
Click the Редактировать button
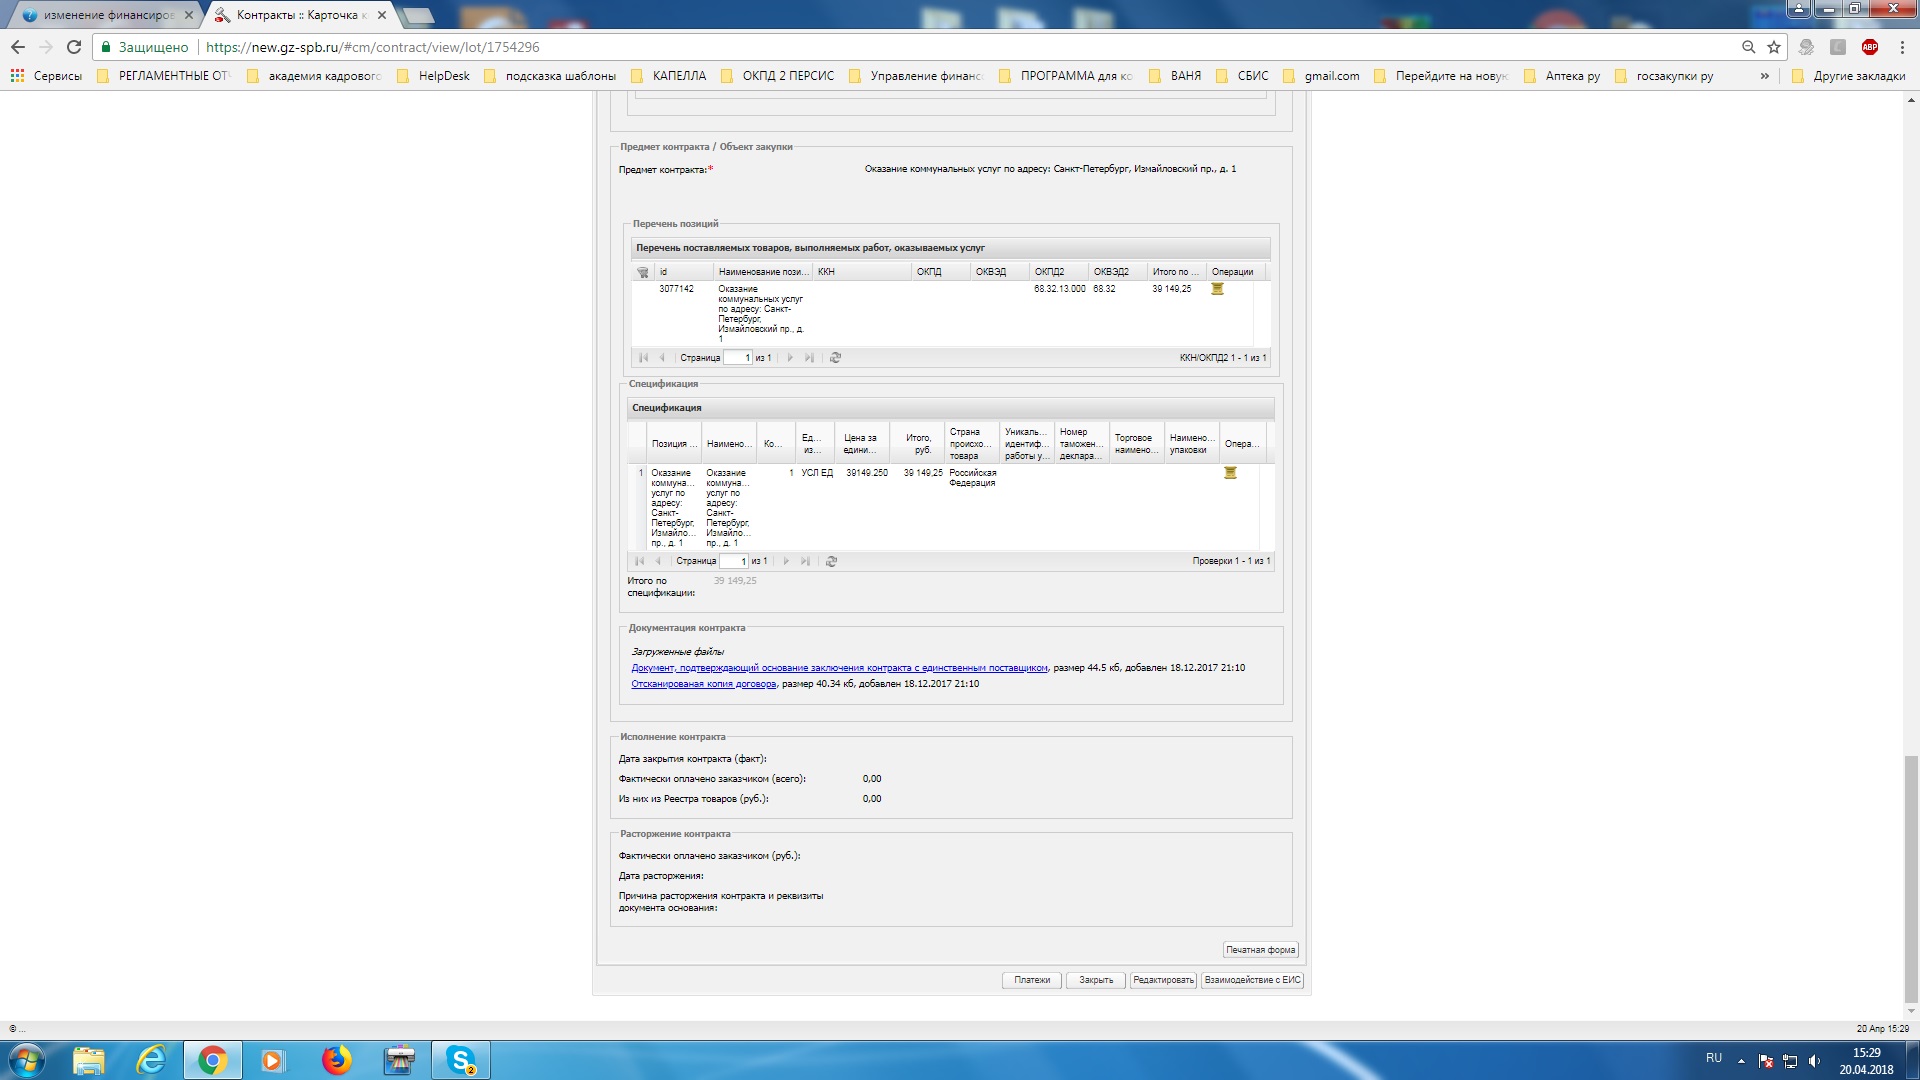click(1163, 980)
